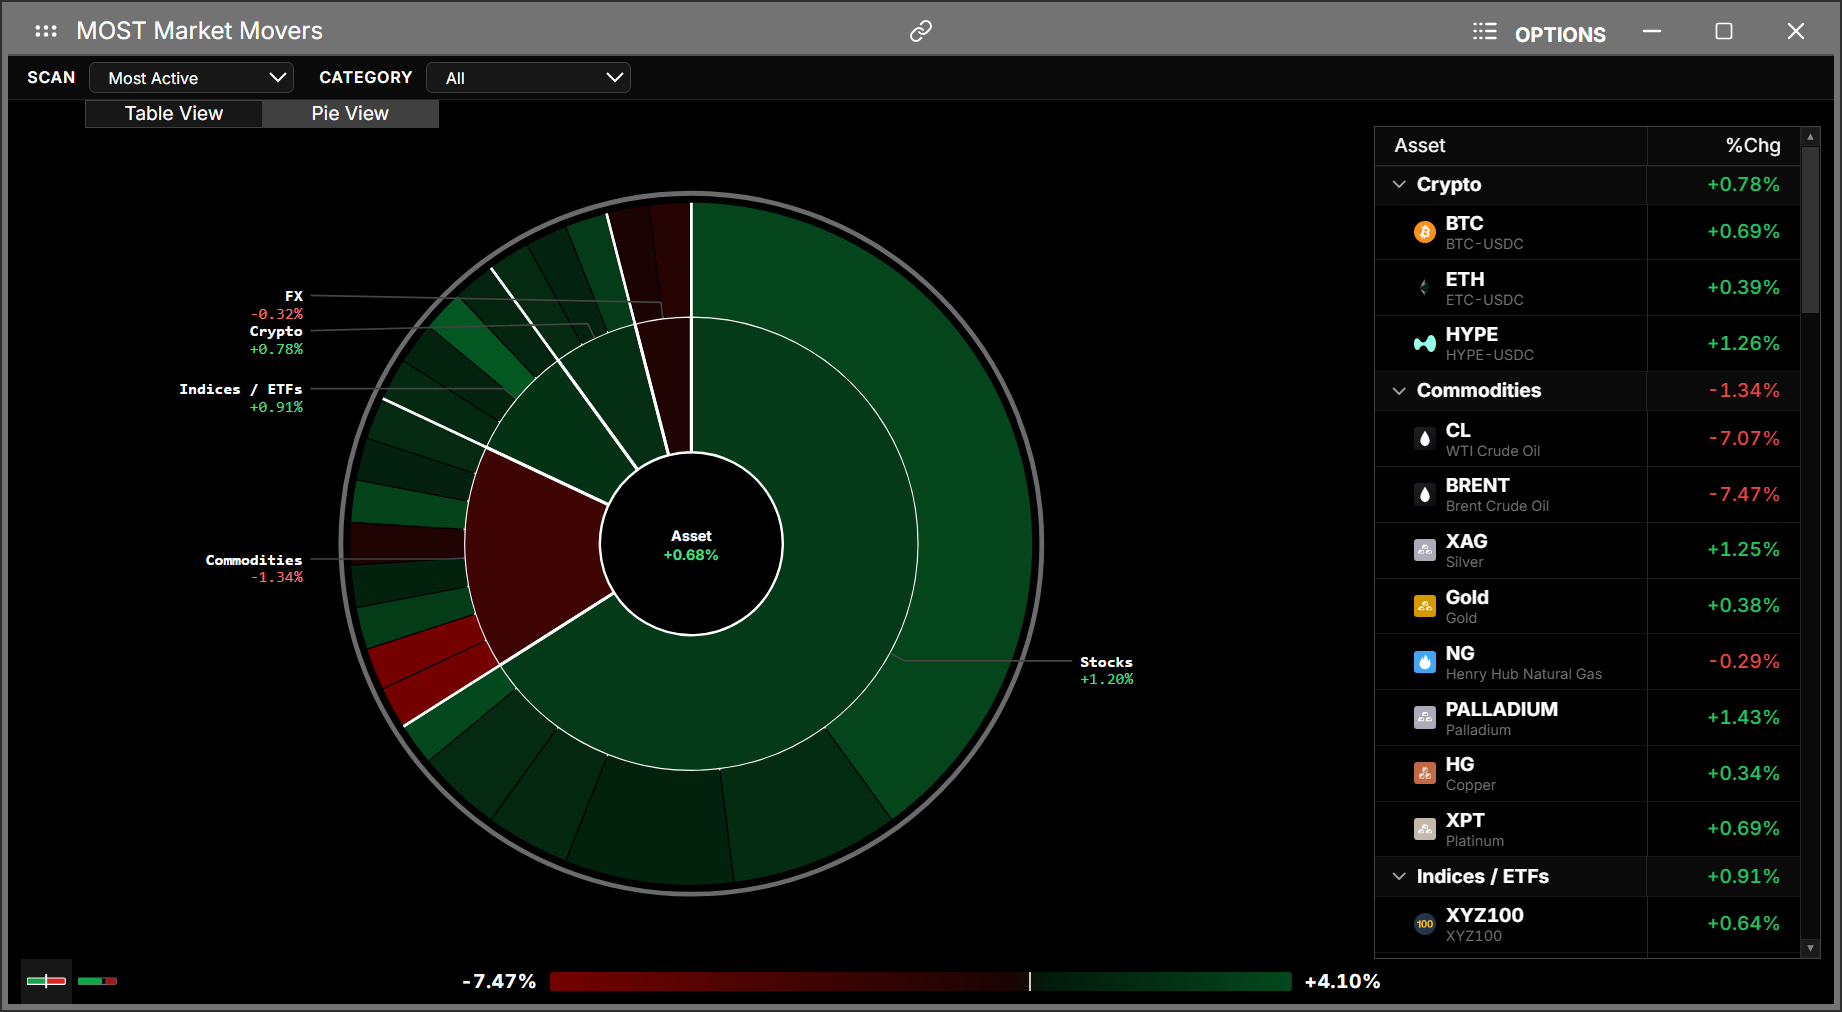
Task: Click the asset list scrollbar up arrow
Action: [1810, 137]
